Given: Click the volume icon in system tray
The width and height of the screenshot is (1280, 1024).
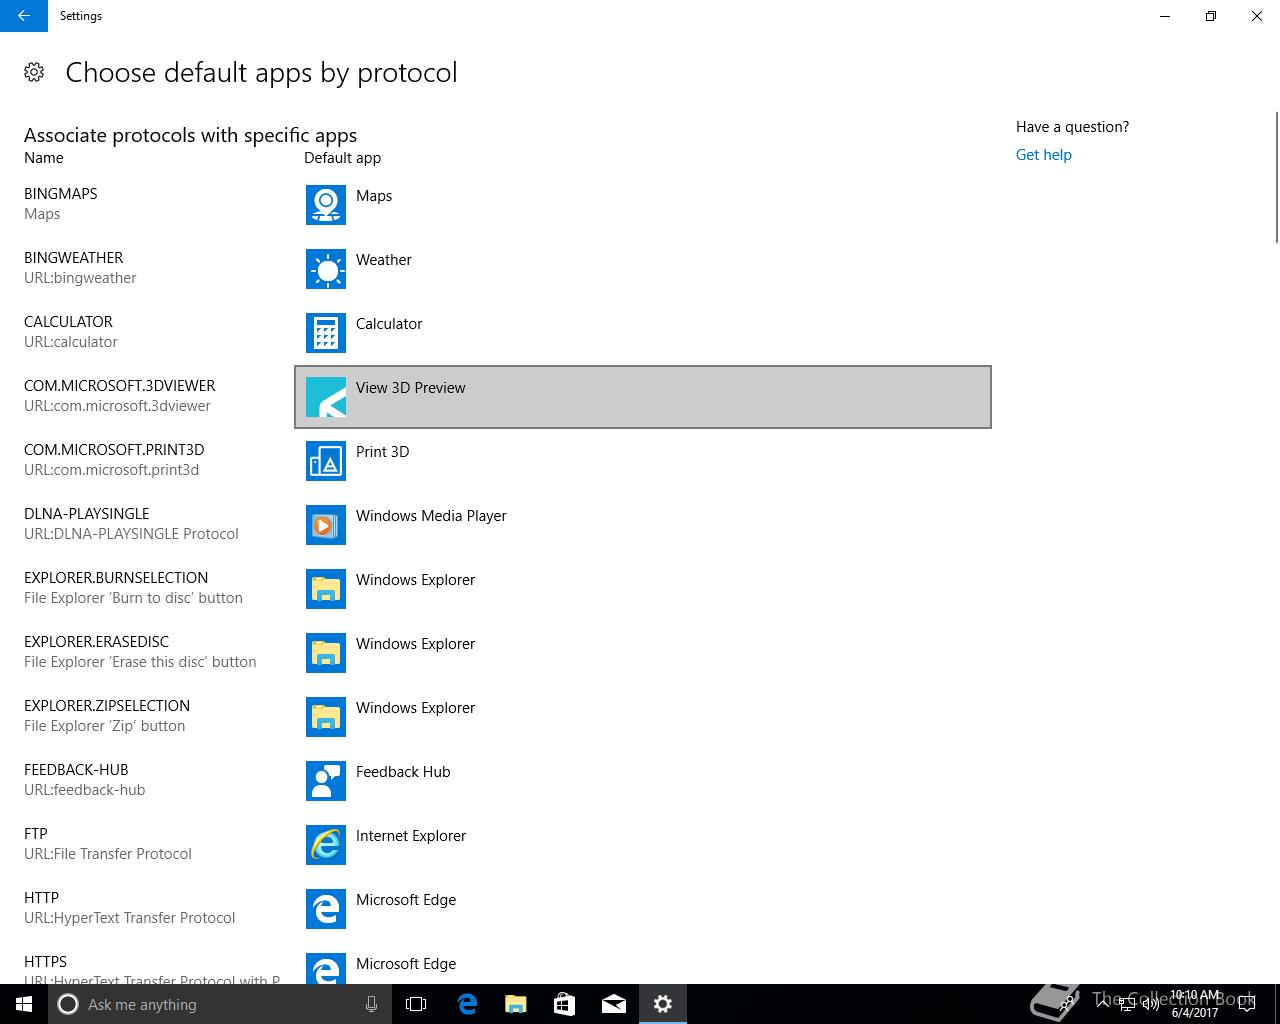Looking at the screenshot, I should point(1150,1004).
